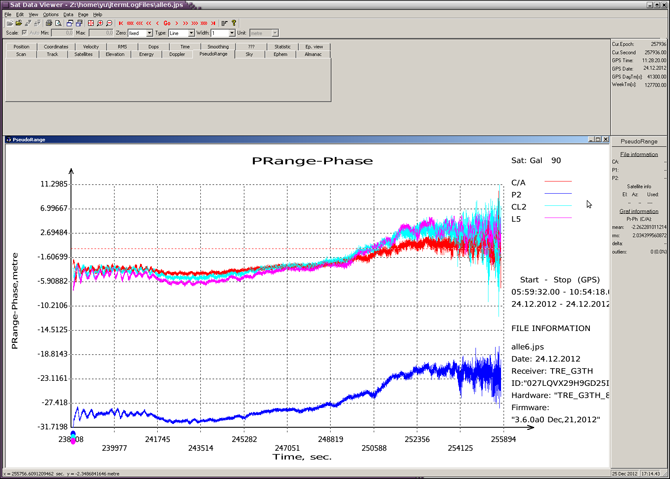Click the Max scale input field
Screen dimensions: 670x479
[100, 33]
